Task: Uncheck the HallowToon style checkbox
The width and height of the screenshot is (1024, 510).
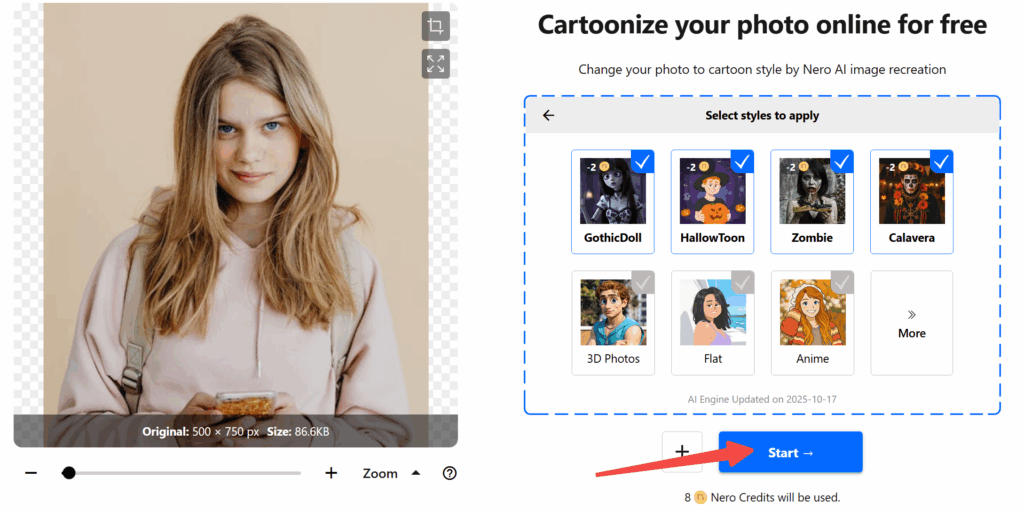Action: point(742,162)
